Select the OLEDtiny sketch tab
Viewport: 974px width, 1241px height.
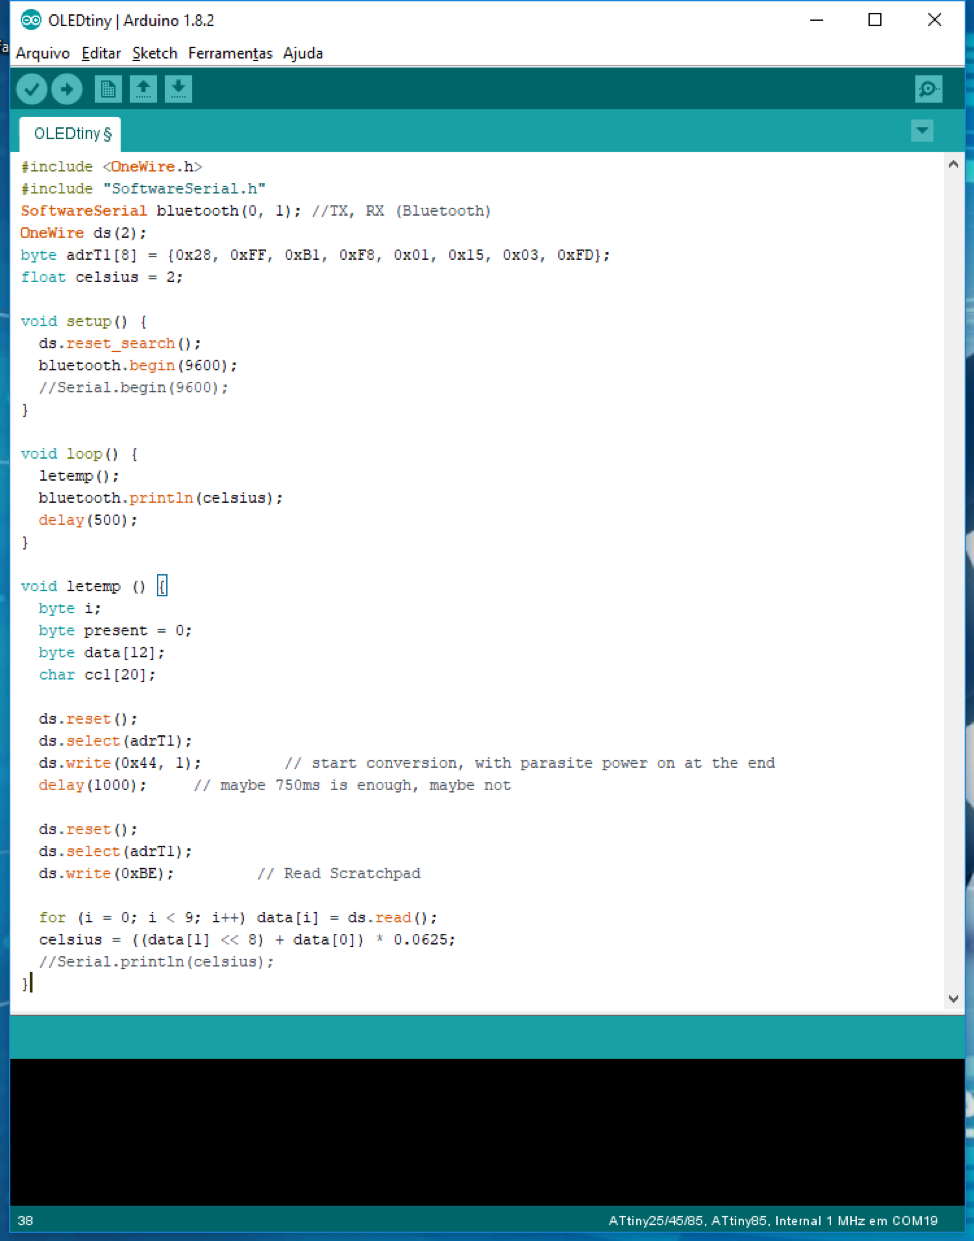coord(72,134)
